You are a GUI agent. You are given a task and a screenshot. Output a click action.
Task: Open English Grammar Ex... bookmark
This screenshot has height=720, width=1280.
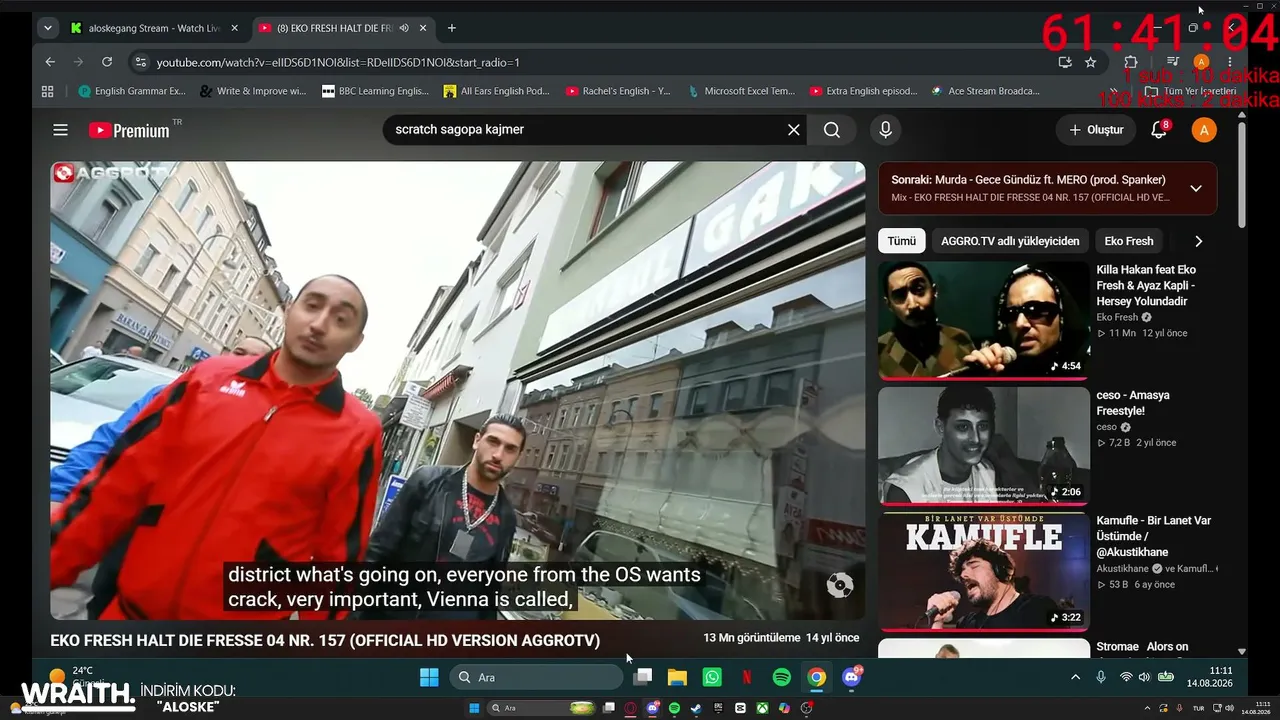[132, 91]
